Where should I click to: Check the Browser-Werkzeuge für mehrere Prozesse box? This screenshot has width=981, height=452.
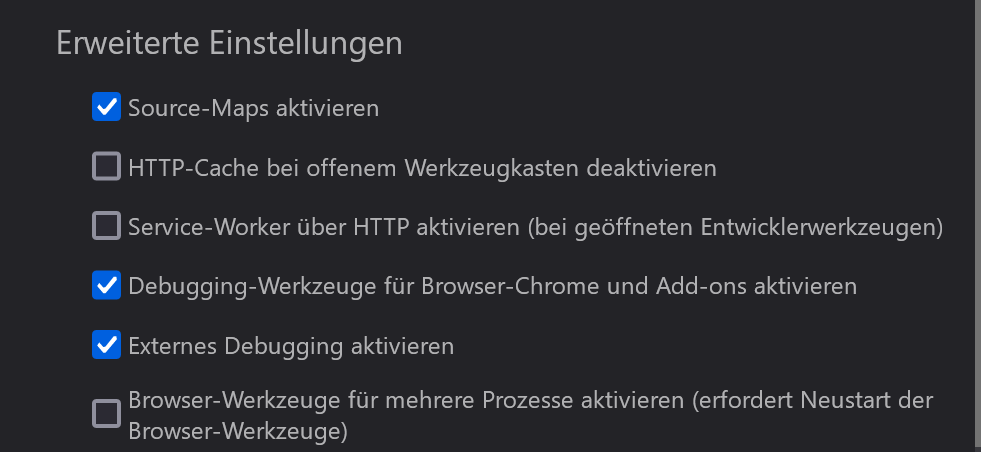pos(106,414)
